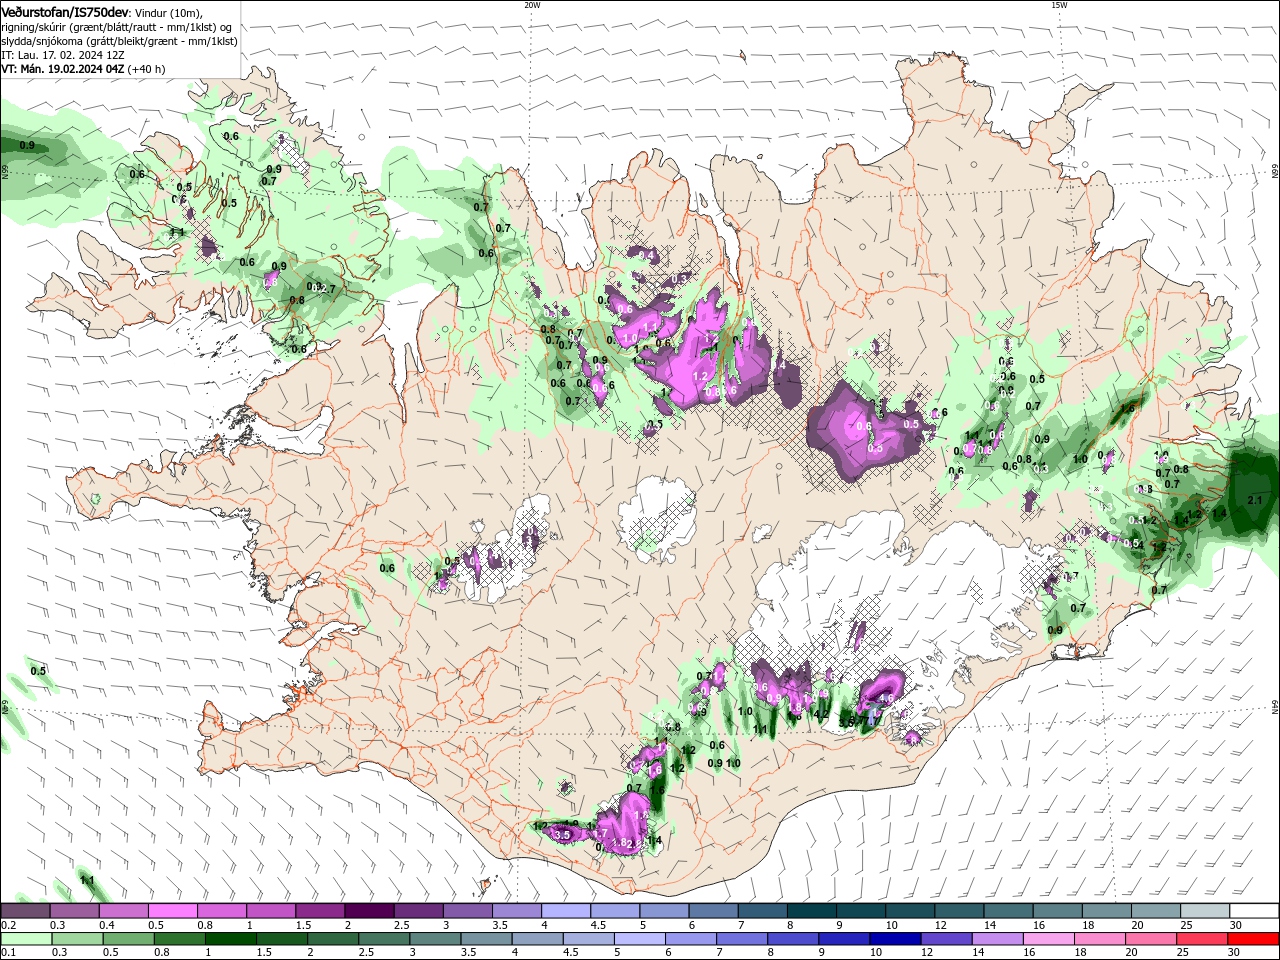The image size is (1280, 960).
Task: Click the '4.6' value at the glacier's south edge
Action: point(885,699)
